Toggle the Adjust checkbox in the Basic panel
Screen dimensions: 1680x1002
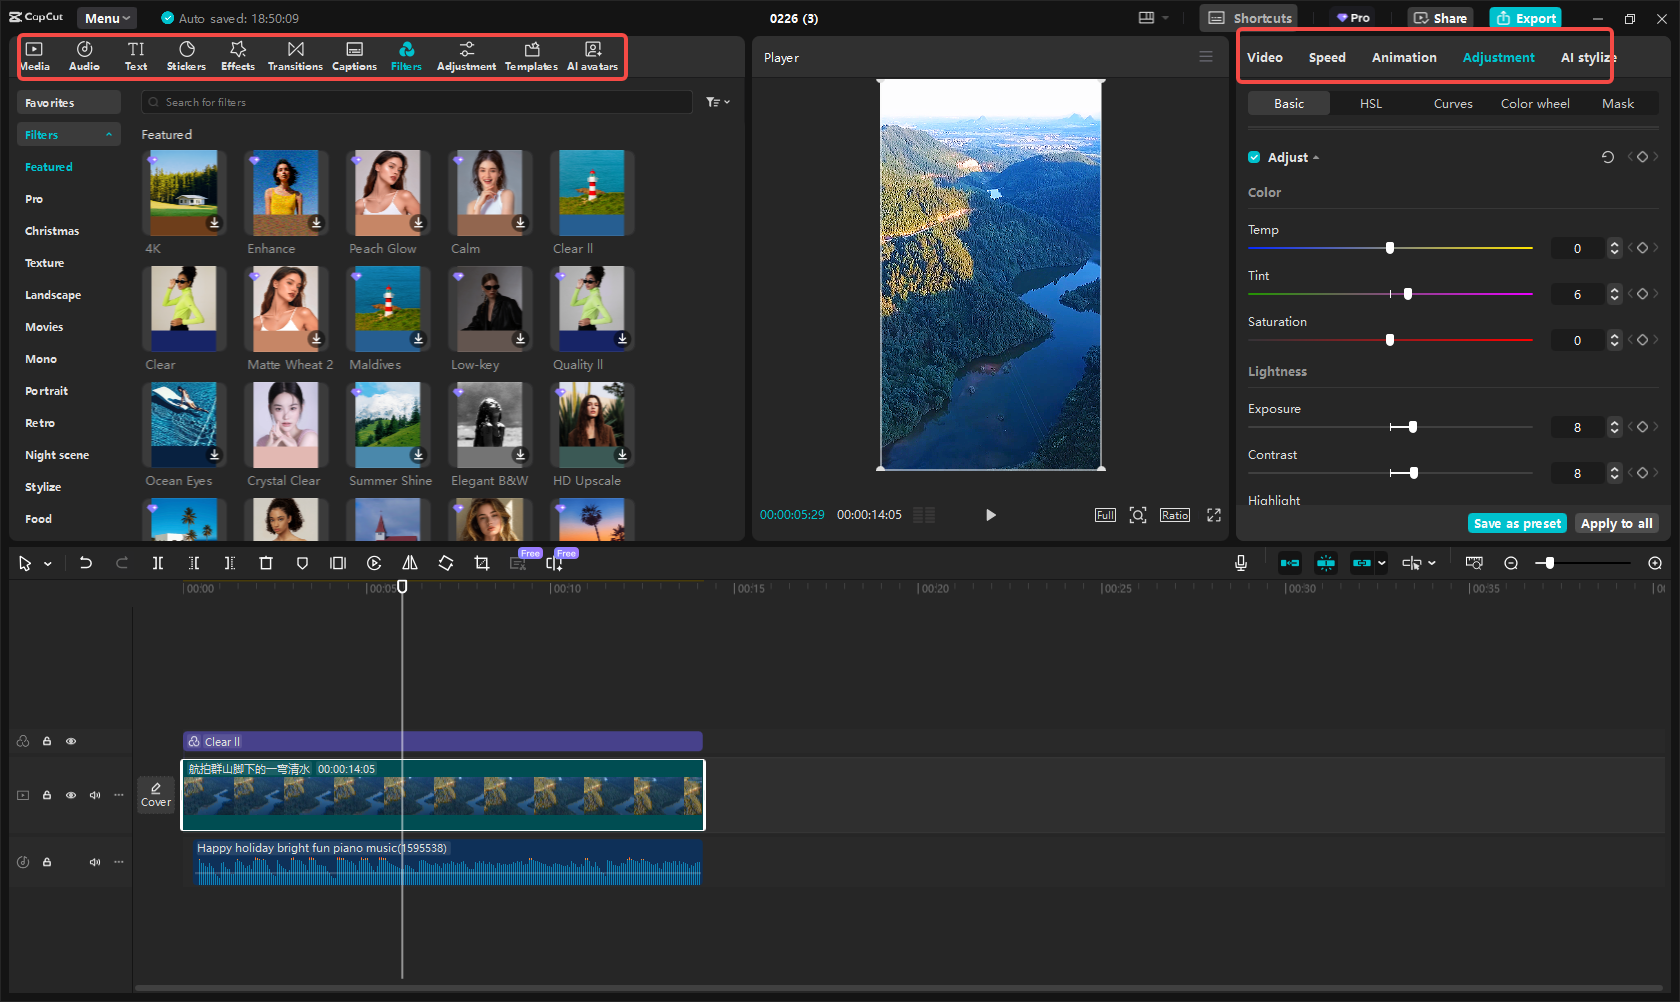1254,157
